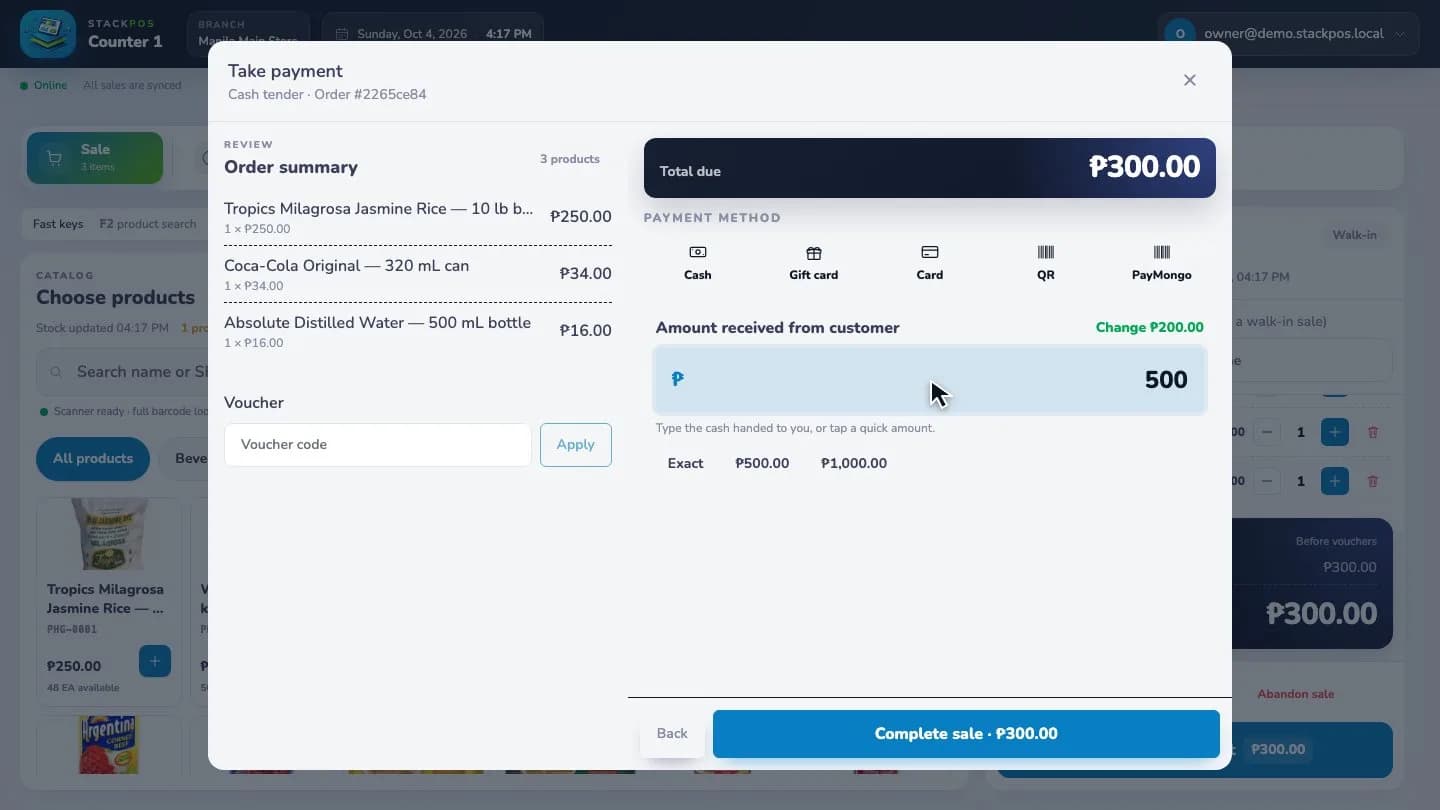Open the owner account dropdown
This screenshot has width=1440, height=810.
click(1291, 34)
